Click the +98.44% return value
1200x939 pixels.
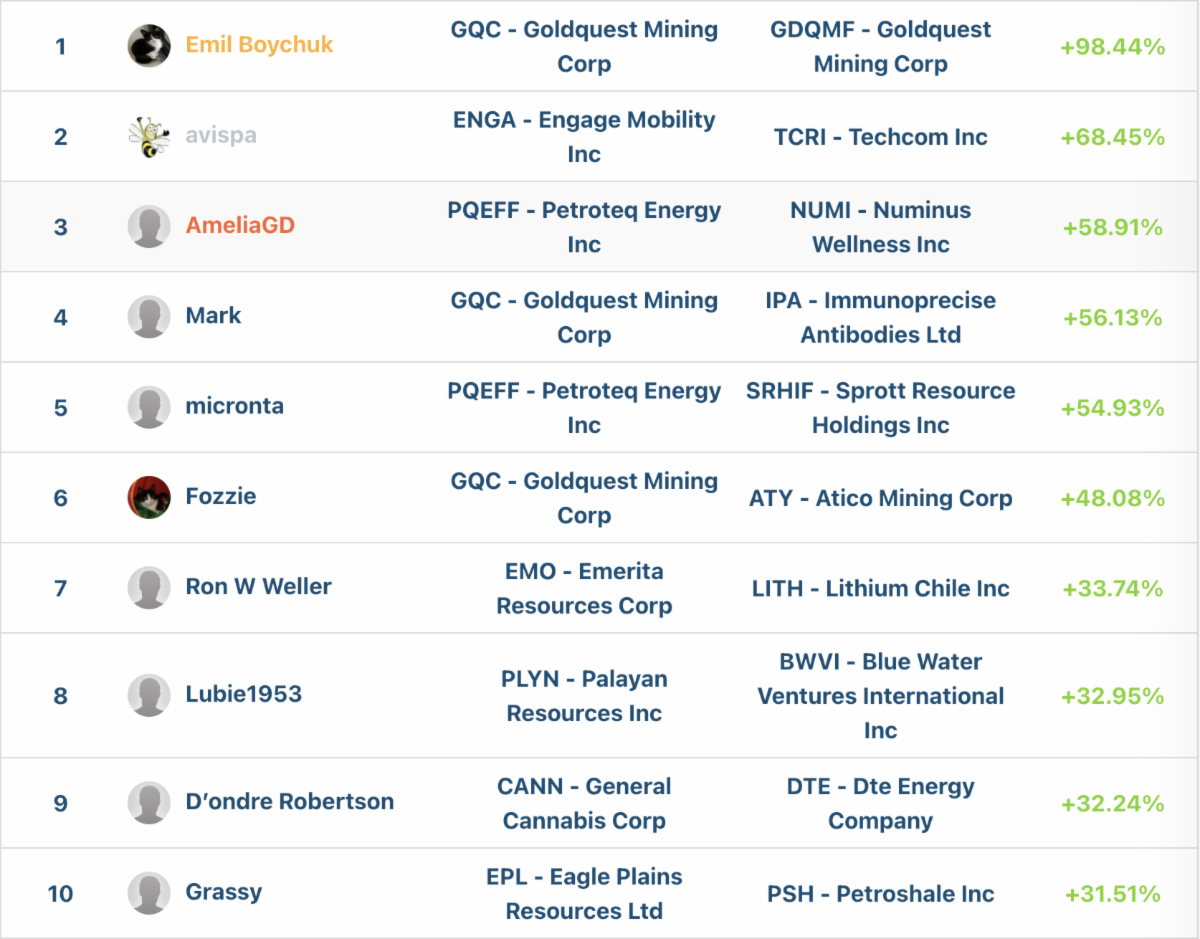[1112, 47]
